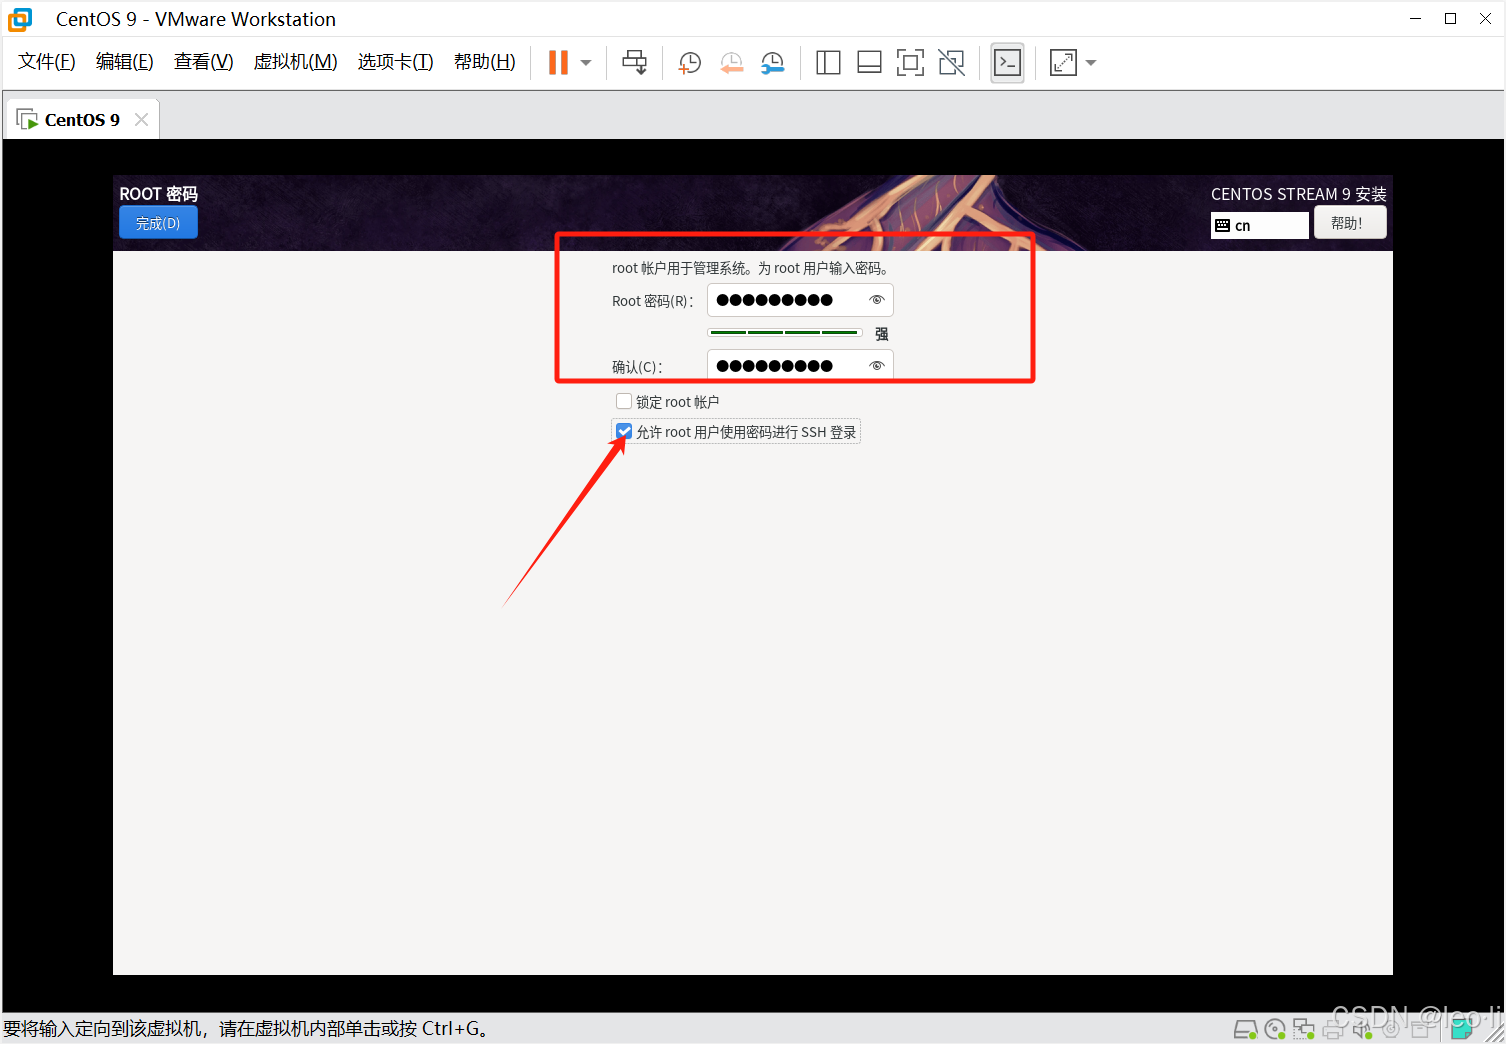
Task: Click the printer status bar icon
Action: 1333,1029
